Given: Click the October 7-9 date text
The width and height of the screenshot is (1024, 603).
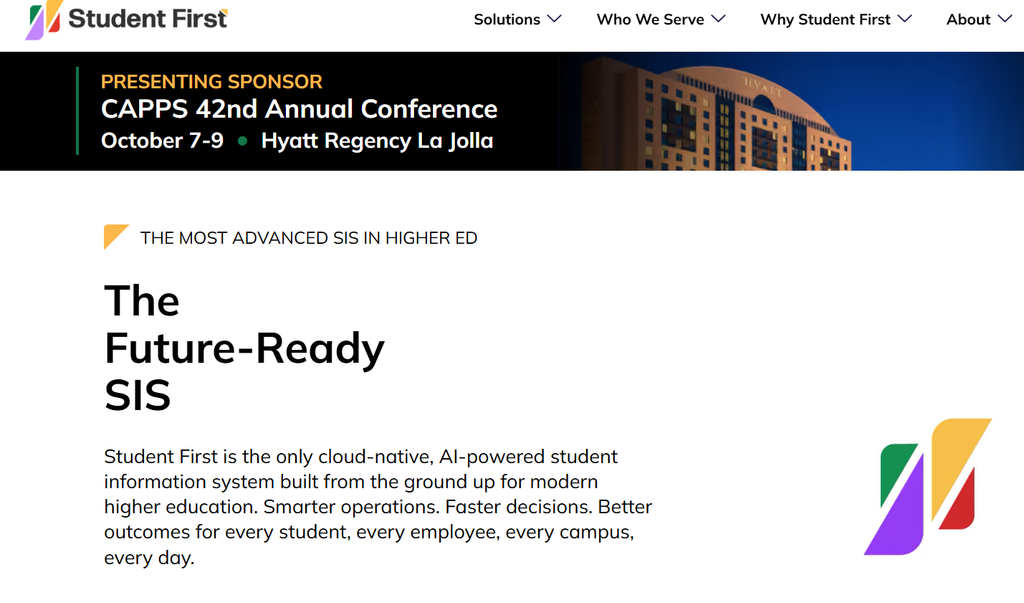Looking at the screenshot, I should [x=162, y=140].
